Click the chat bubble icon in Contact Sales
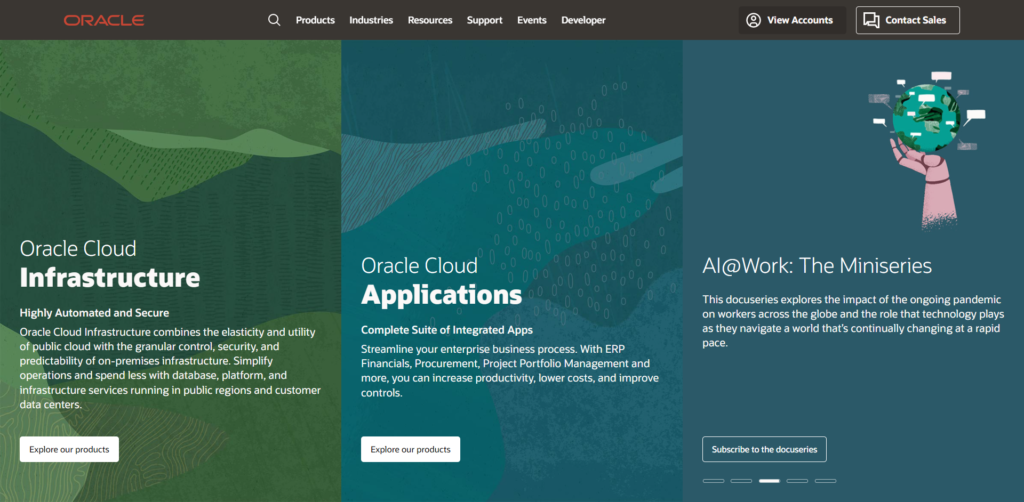The height and width of the screenshot is (502, 1024). tap(871, 20)
